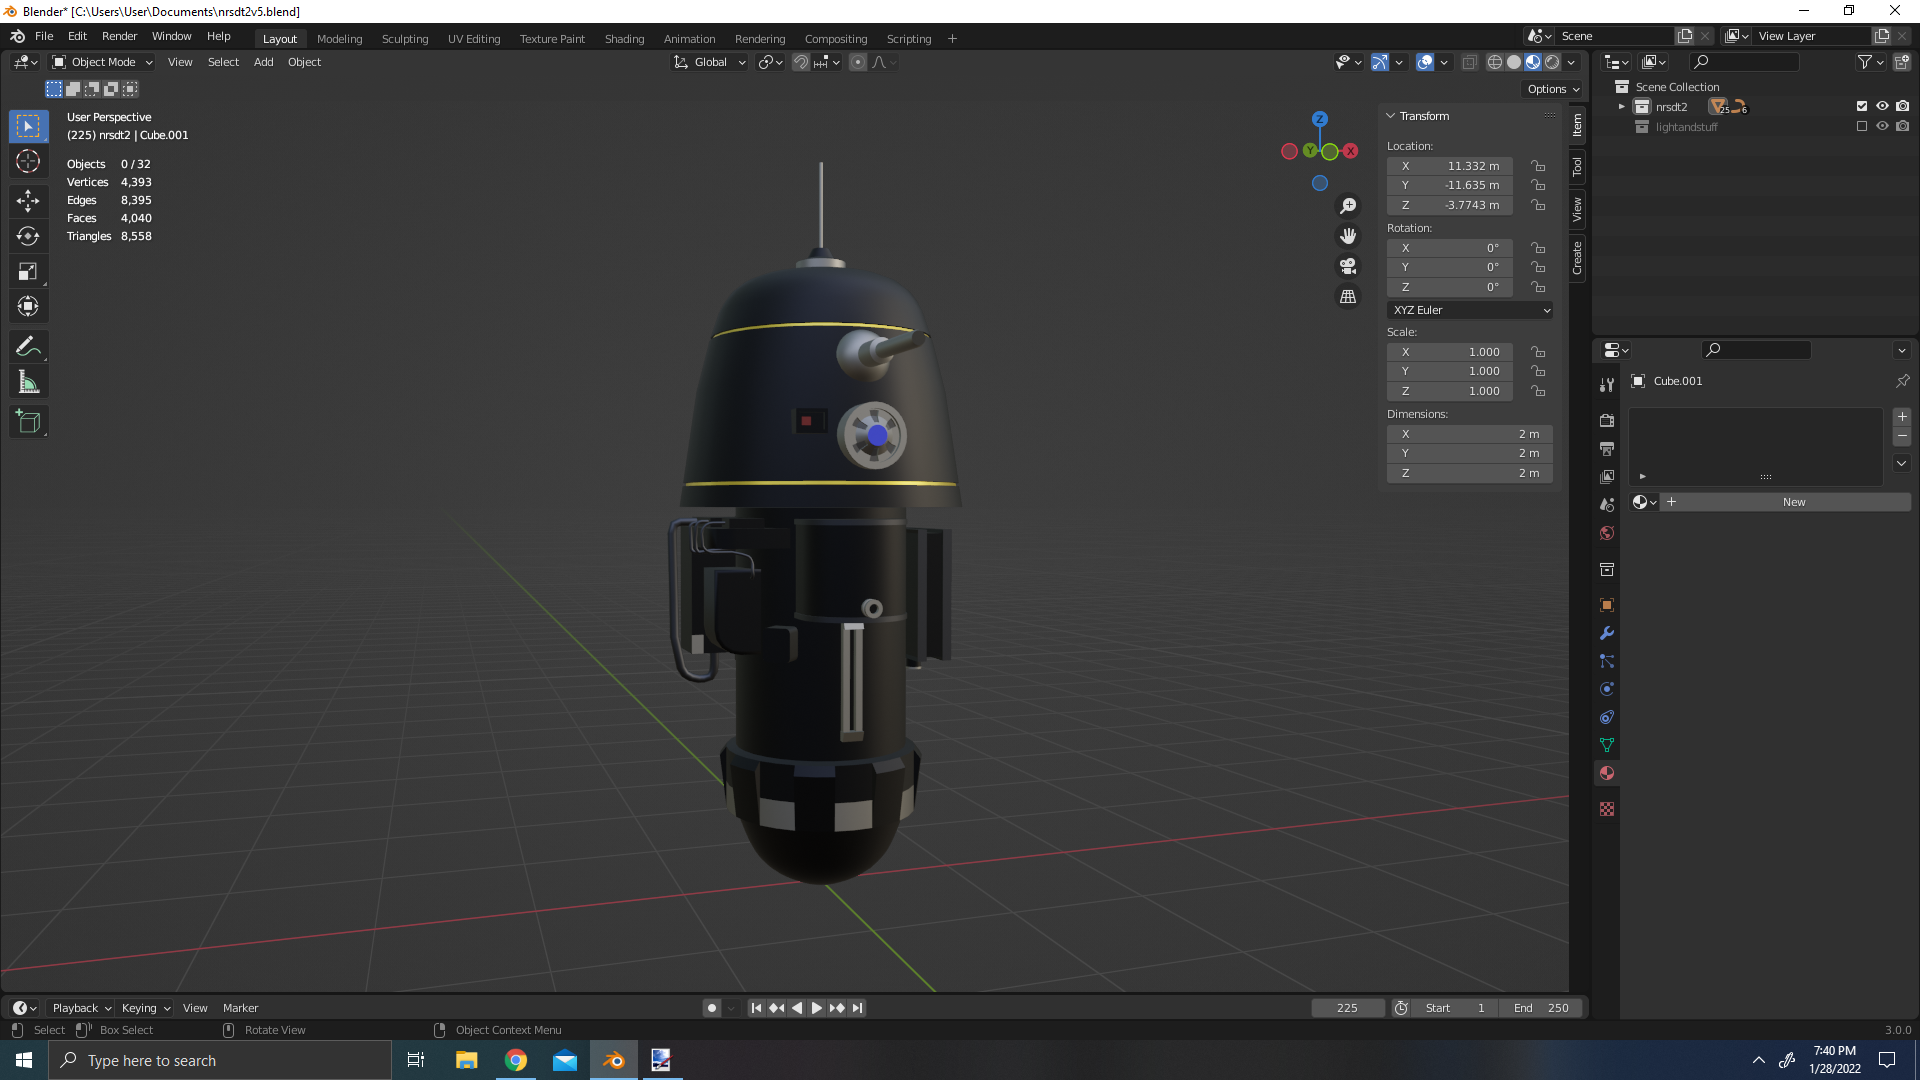
Task: Open the World properties tab
Action: pos(1607,533)
